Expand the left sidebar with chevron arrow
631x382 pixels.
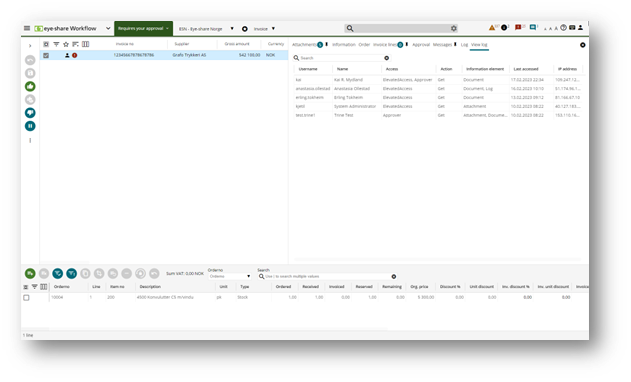point(30,46)
